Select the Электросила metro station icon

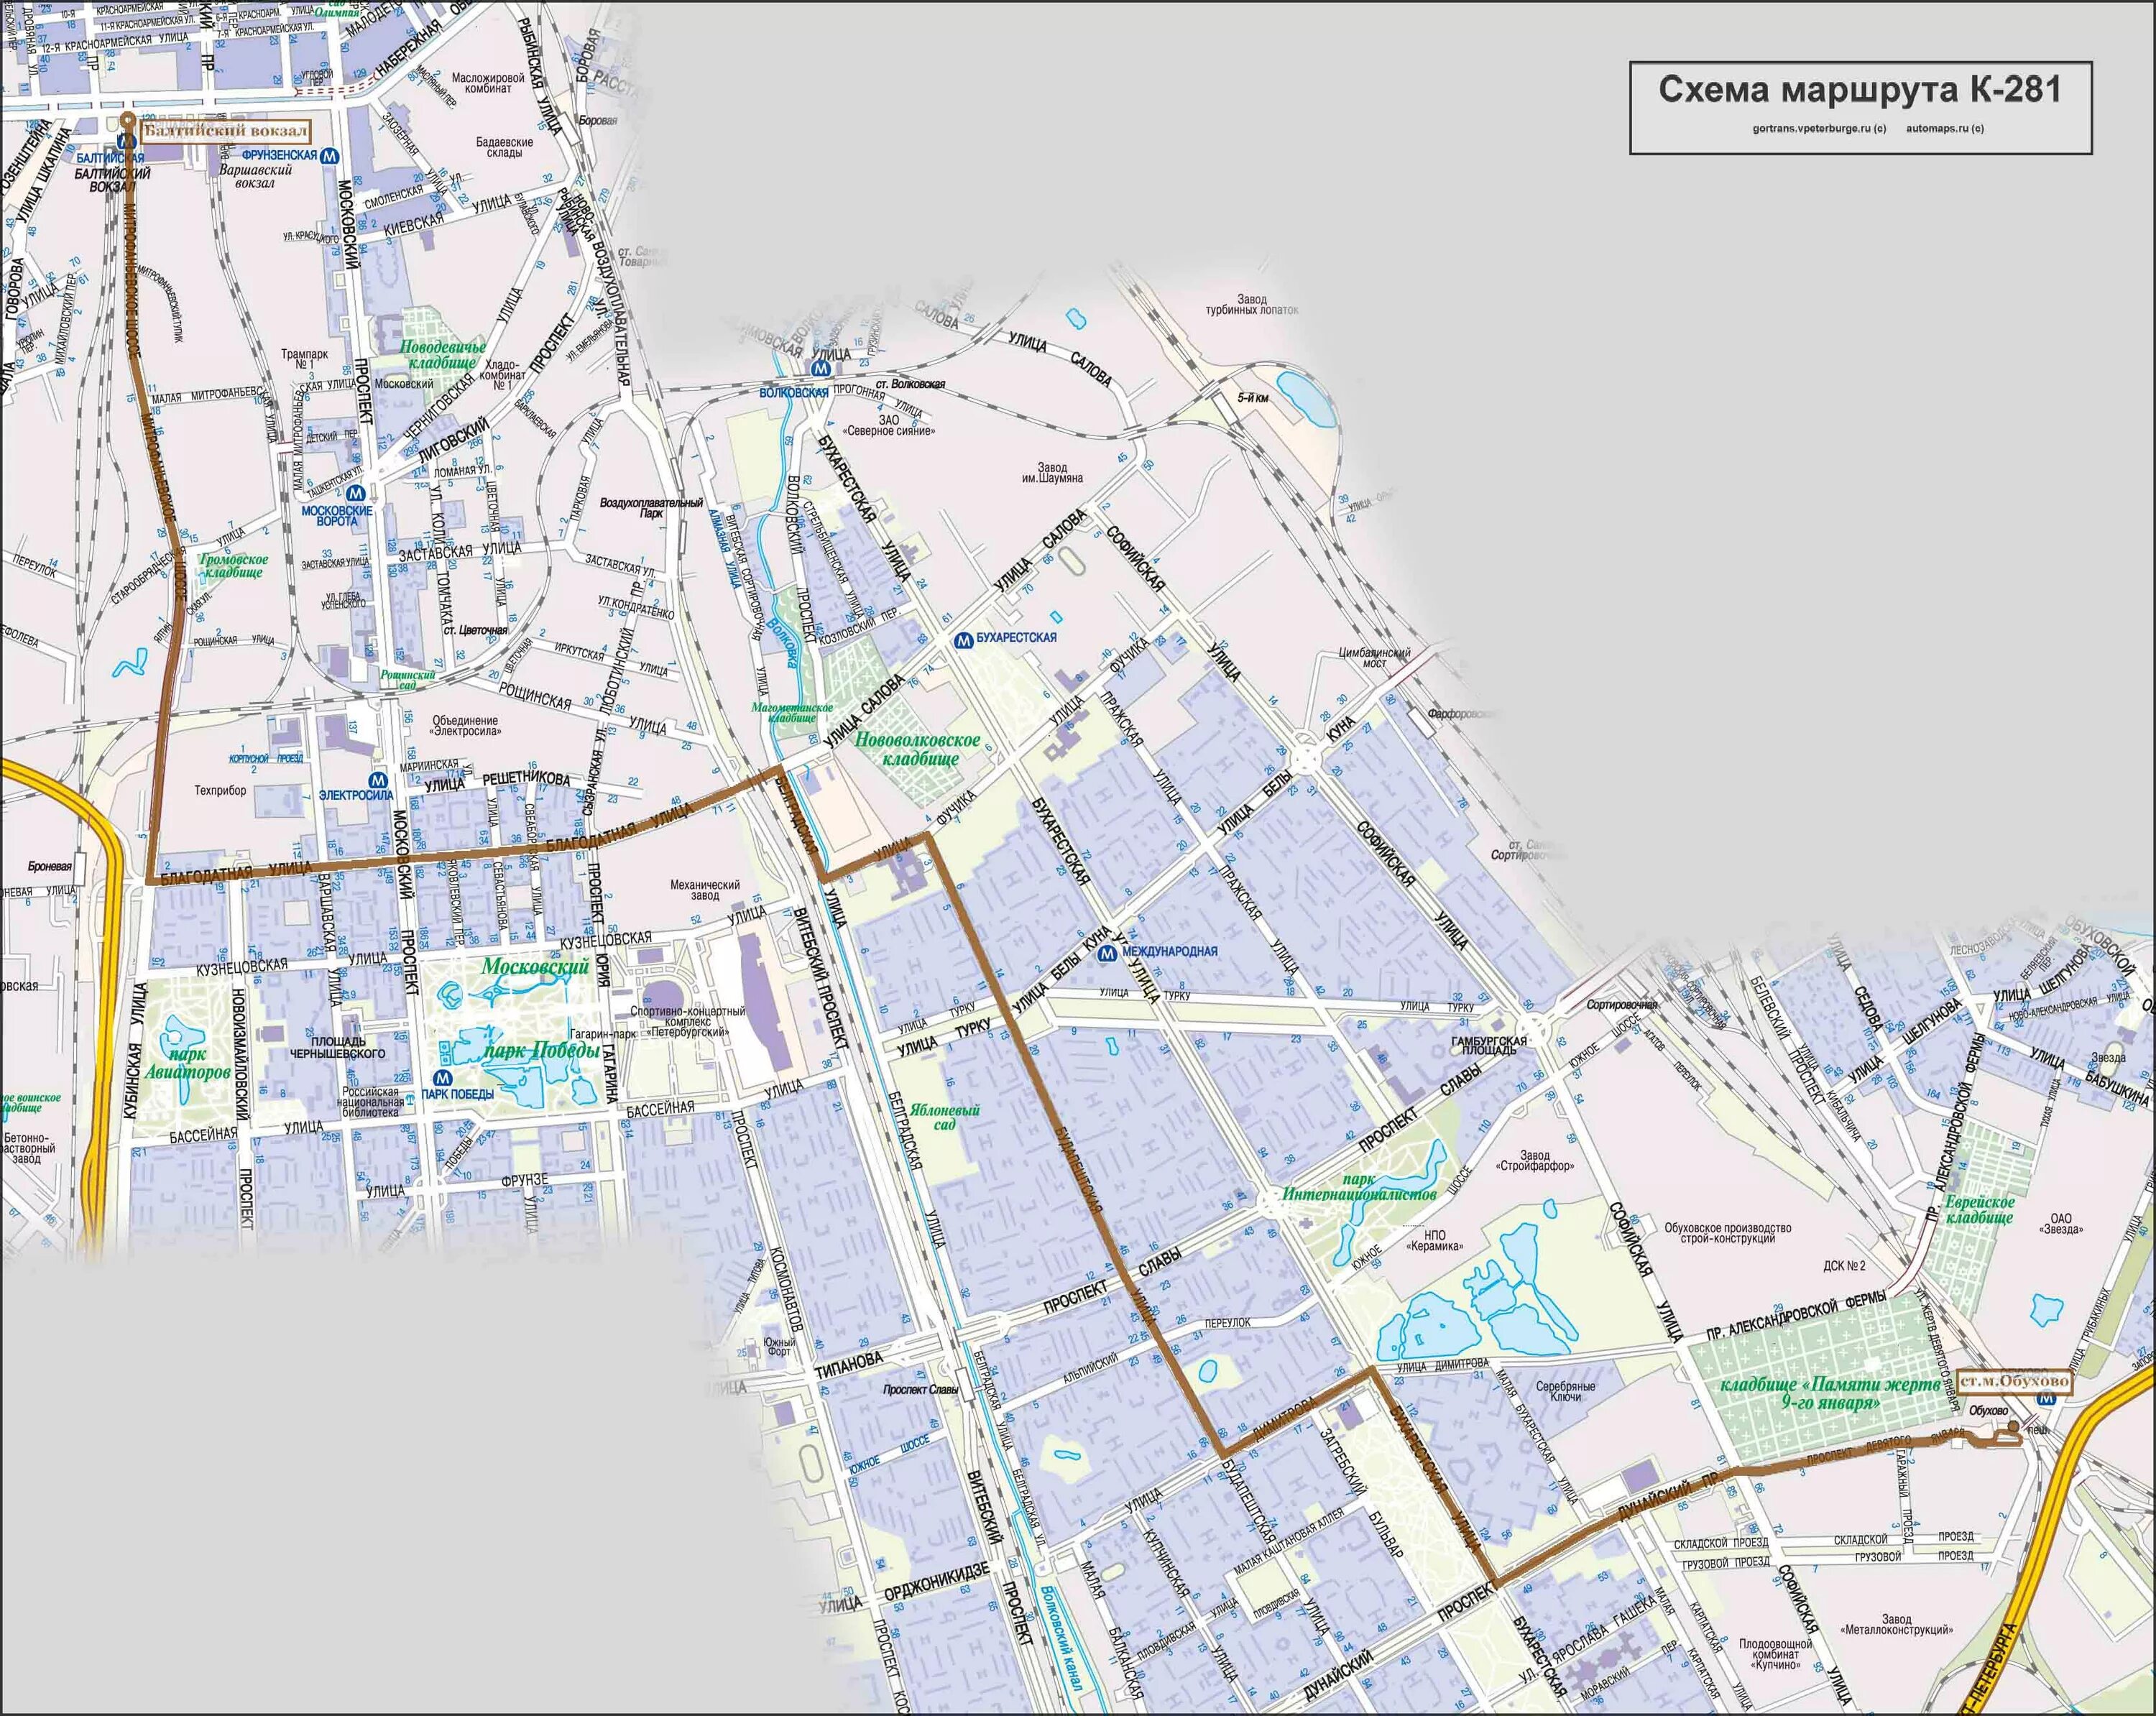pyautogui.click(x=378, y=780)
